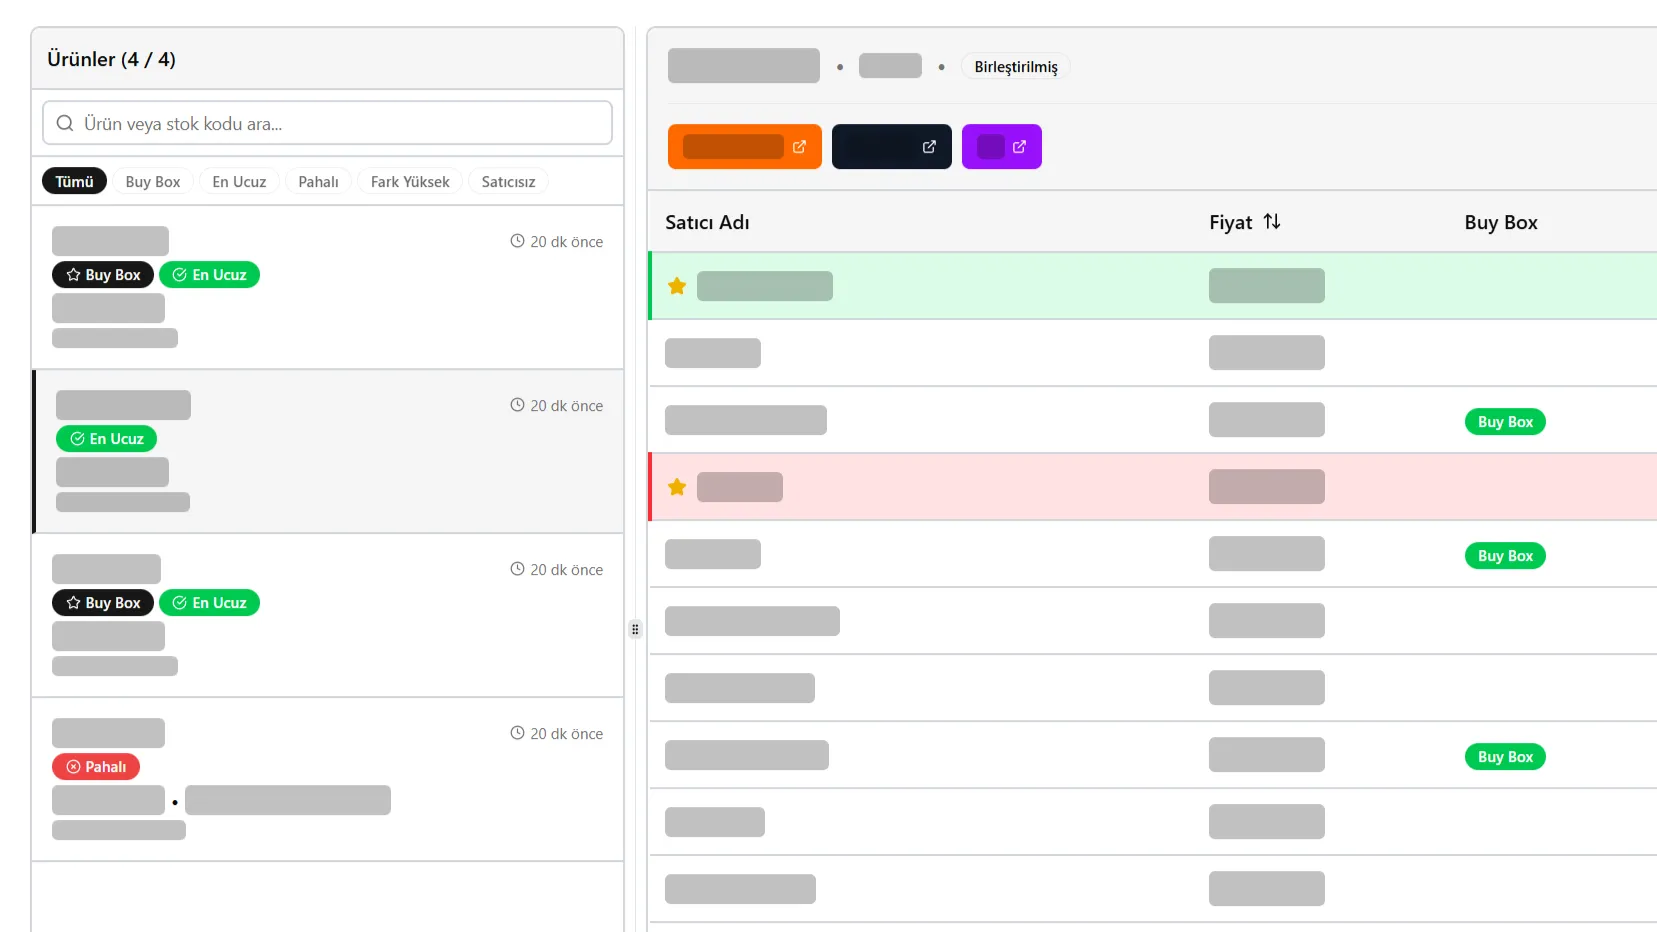Click the Fiyat sort arrows icon
The width and height of the screenshot is (1657, 932).
click(x=1271, y=222)
